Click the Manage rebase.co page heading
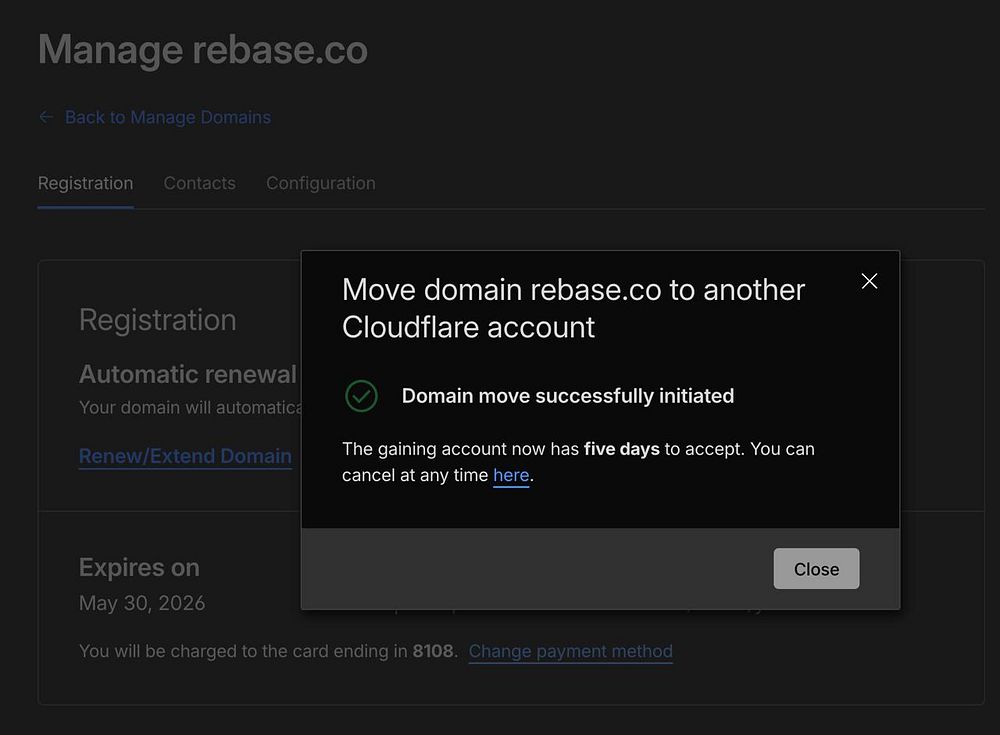The height and width of the screenshot is (735, 1000). coord(203,50)
